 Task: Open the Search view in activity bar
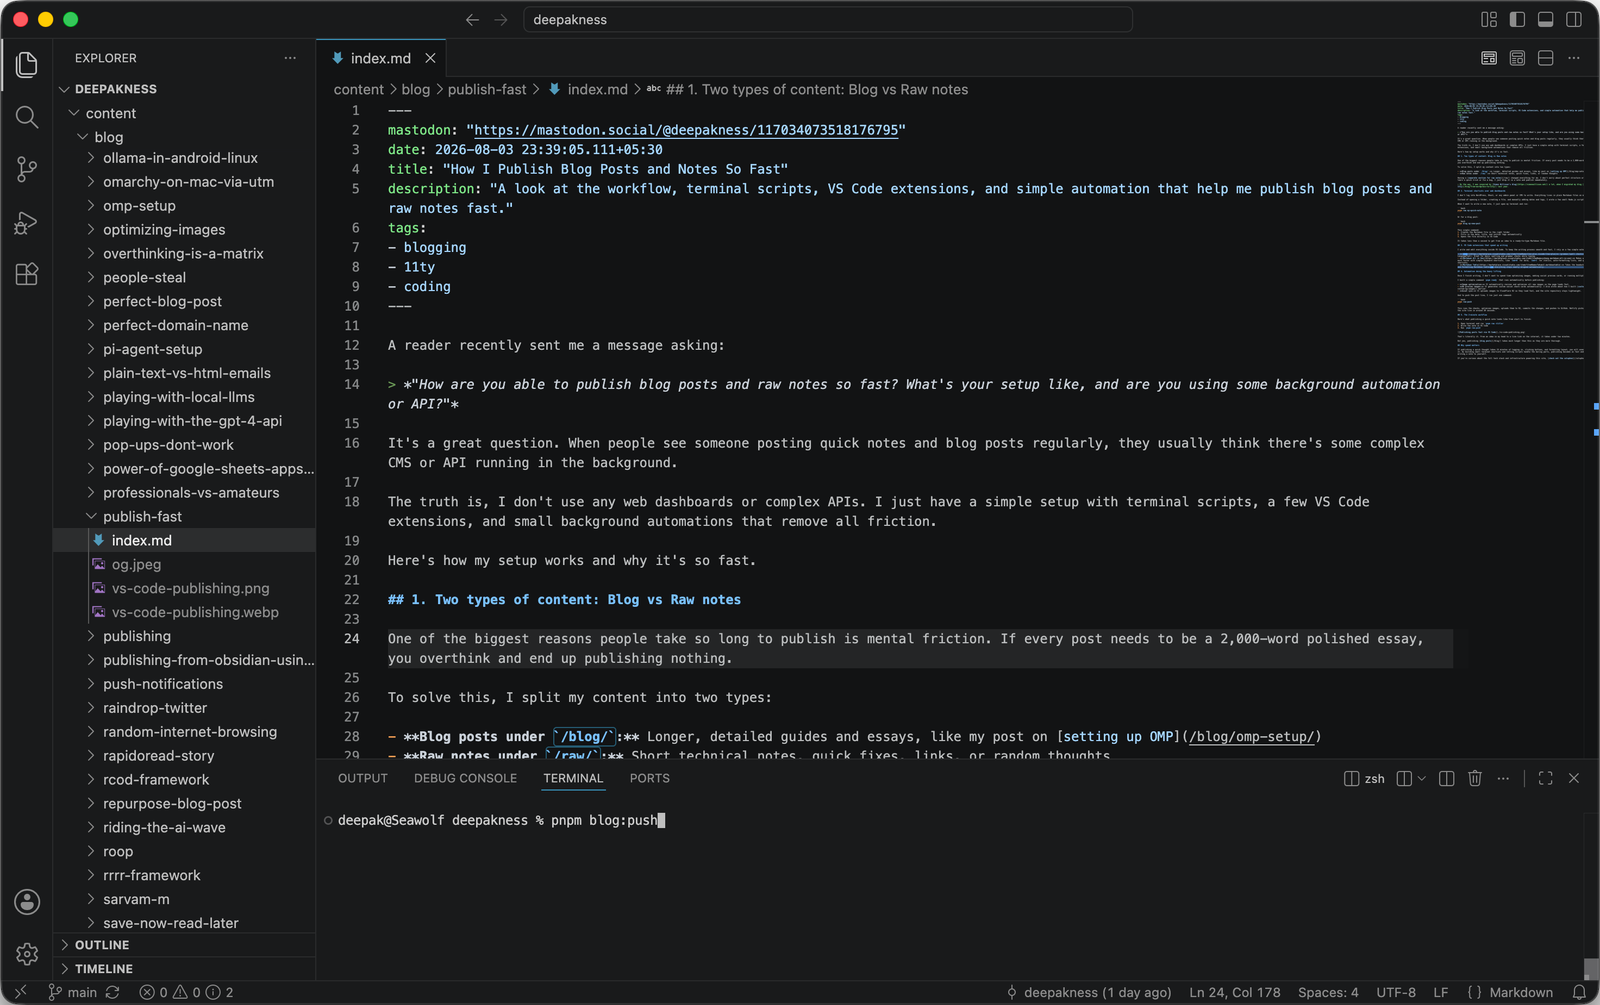click(x=27, y=117)
